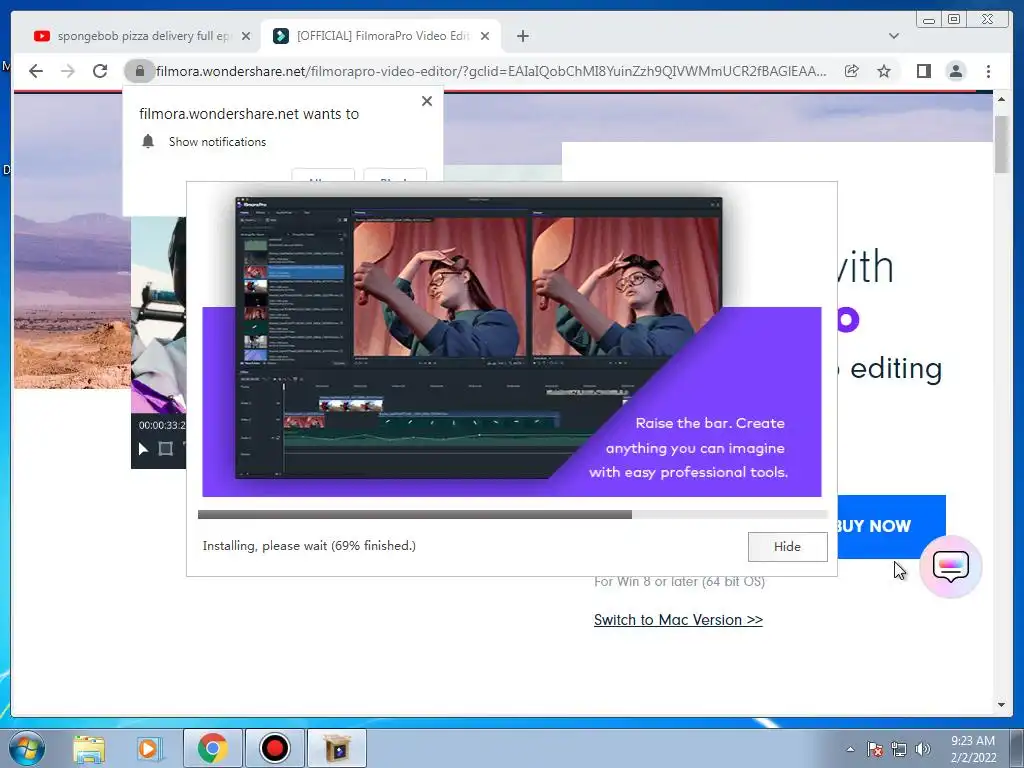Viewport: 1024px width, 768px height.
Task: Hide the installer window
Action: [x=788, y=547]
